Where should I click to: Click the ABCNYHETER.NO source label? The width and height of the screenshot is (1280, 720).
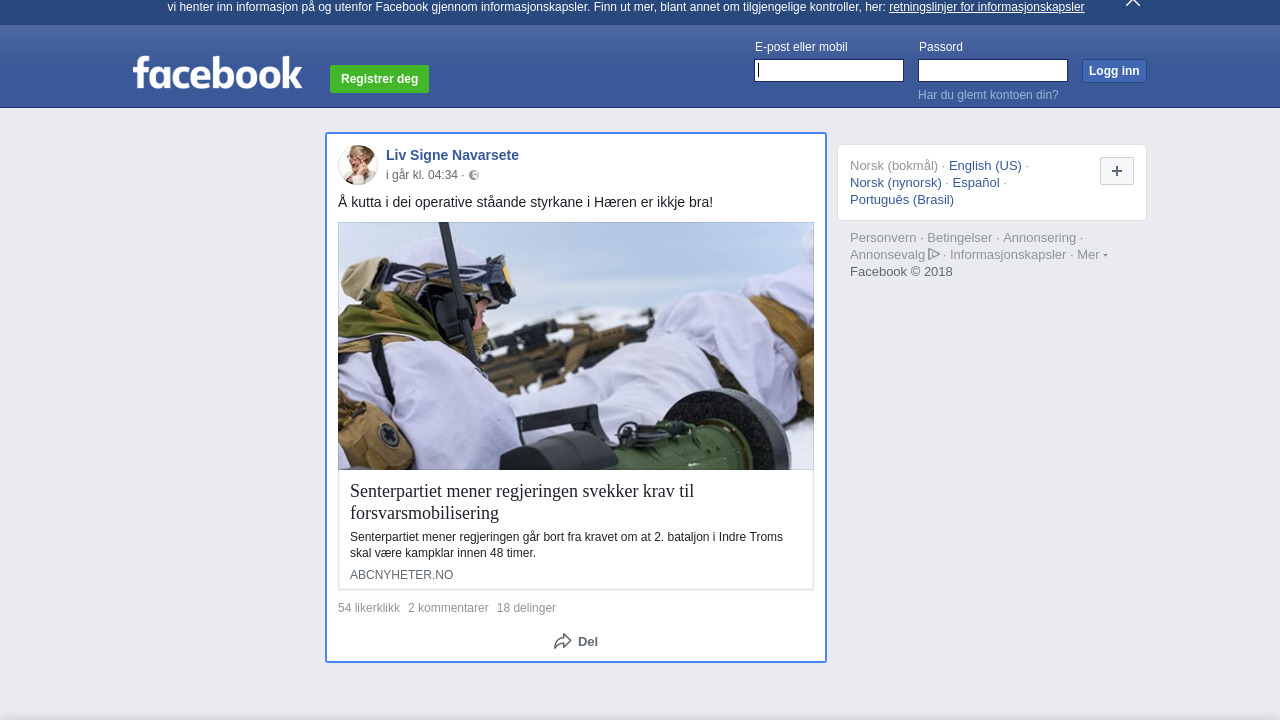[401, 575]
